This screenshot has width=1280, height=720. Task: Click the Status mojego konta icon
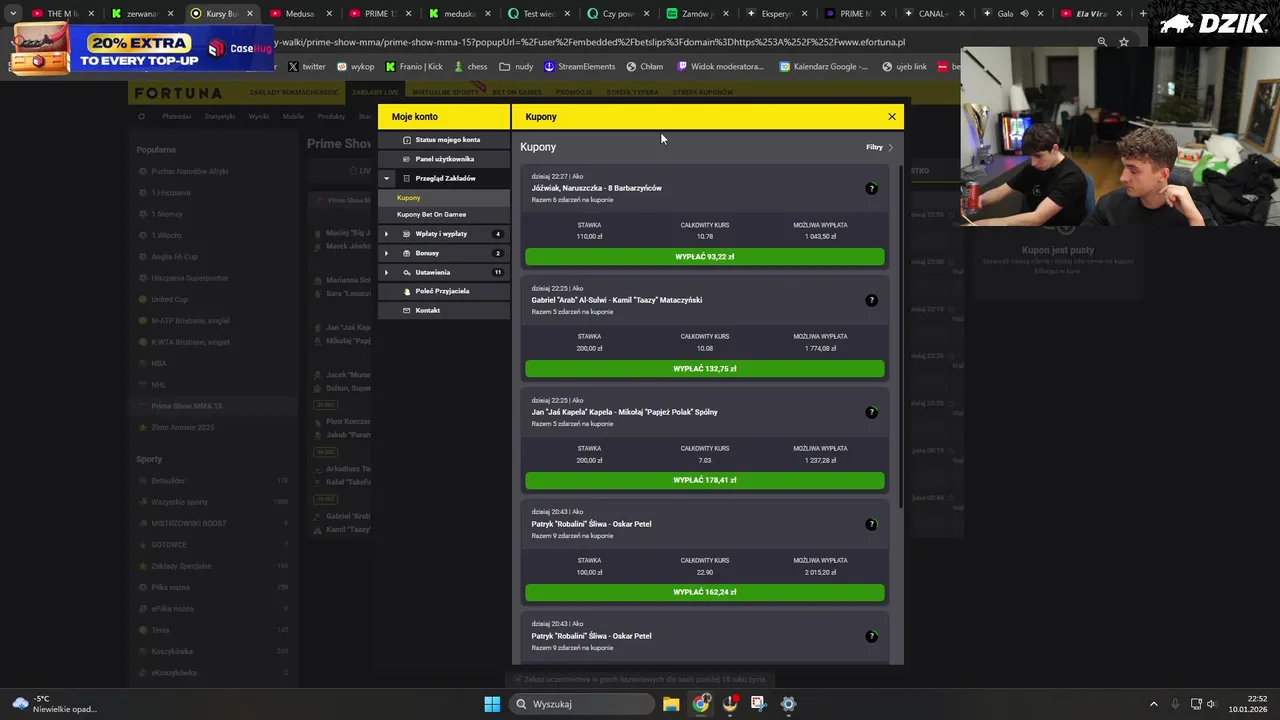point(406,140)
